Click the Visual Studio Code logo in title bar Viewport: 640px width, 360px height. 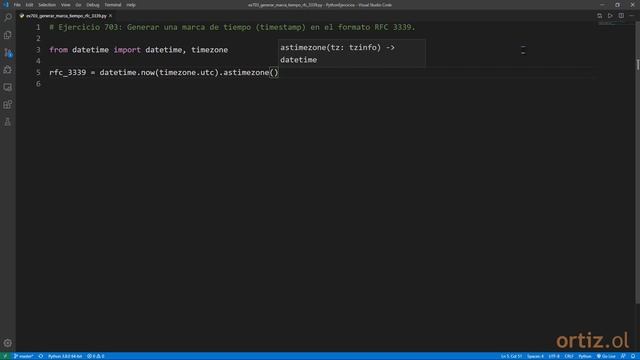[5, 5]
